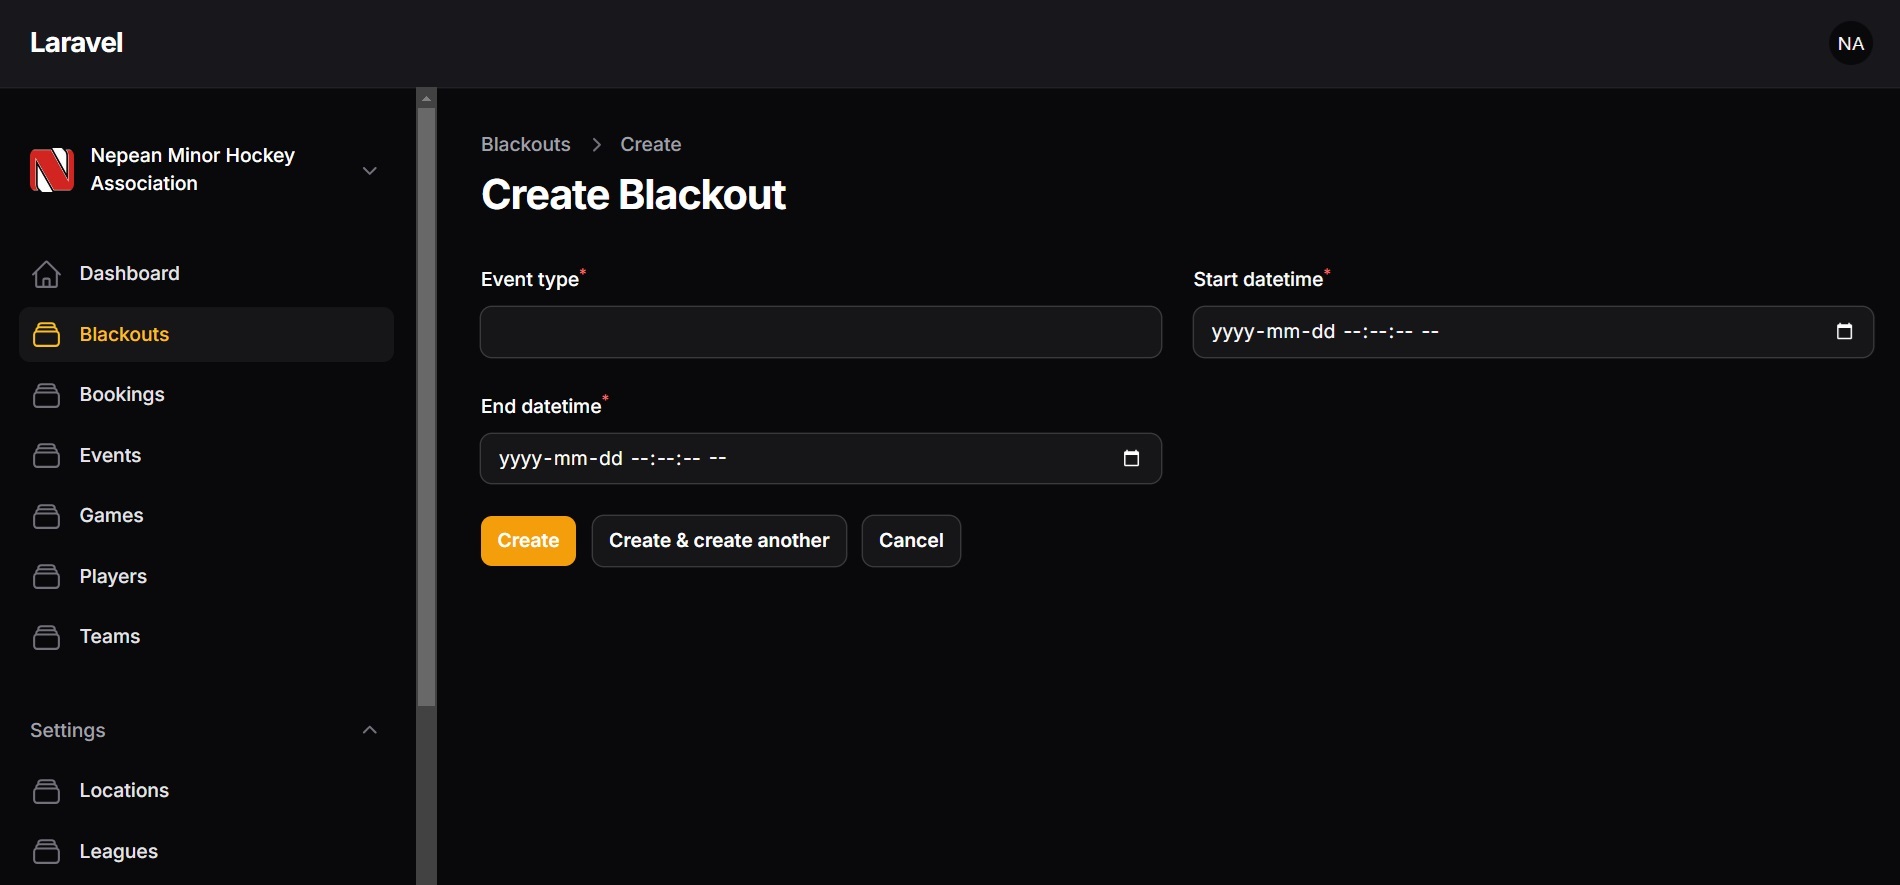Go to Teams in the sidebar
1900x885 pixels.
click(109, 637)
